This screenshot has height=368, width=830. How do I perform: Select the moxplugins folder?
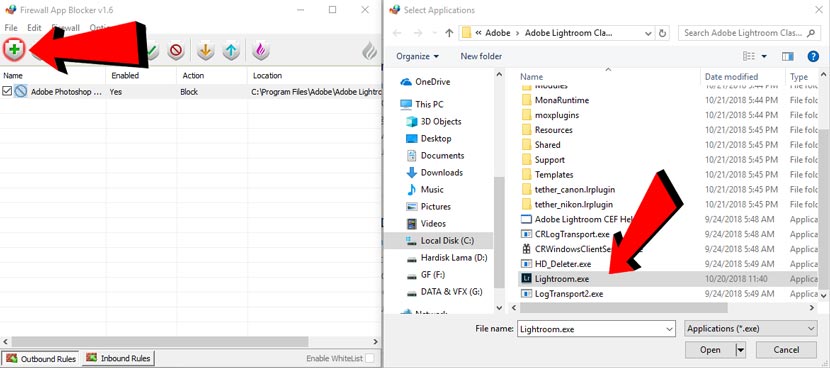pos(557,115)
